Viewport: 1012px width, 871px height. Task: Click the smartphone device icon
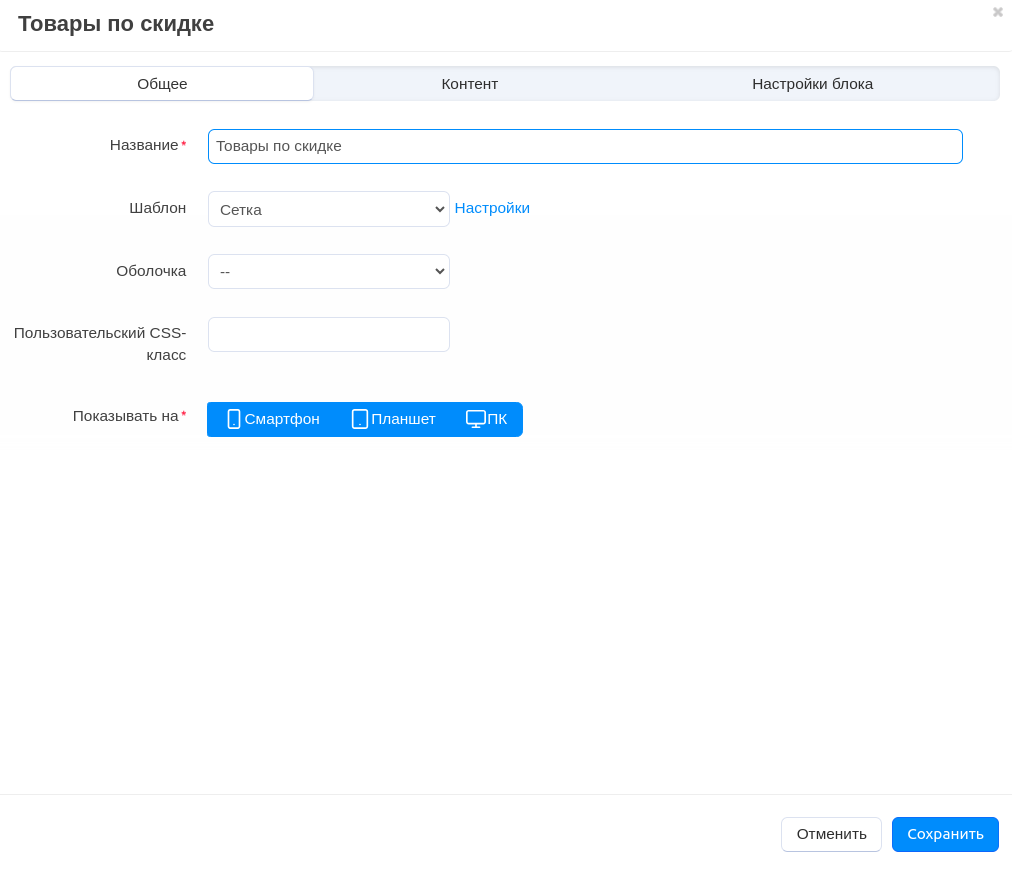pos(234,419)
